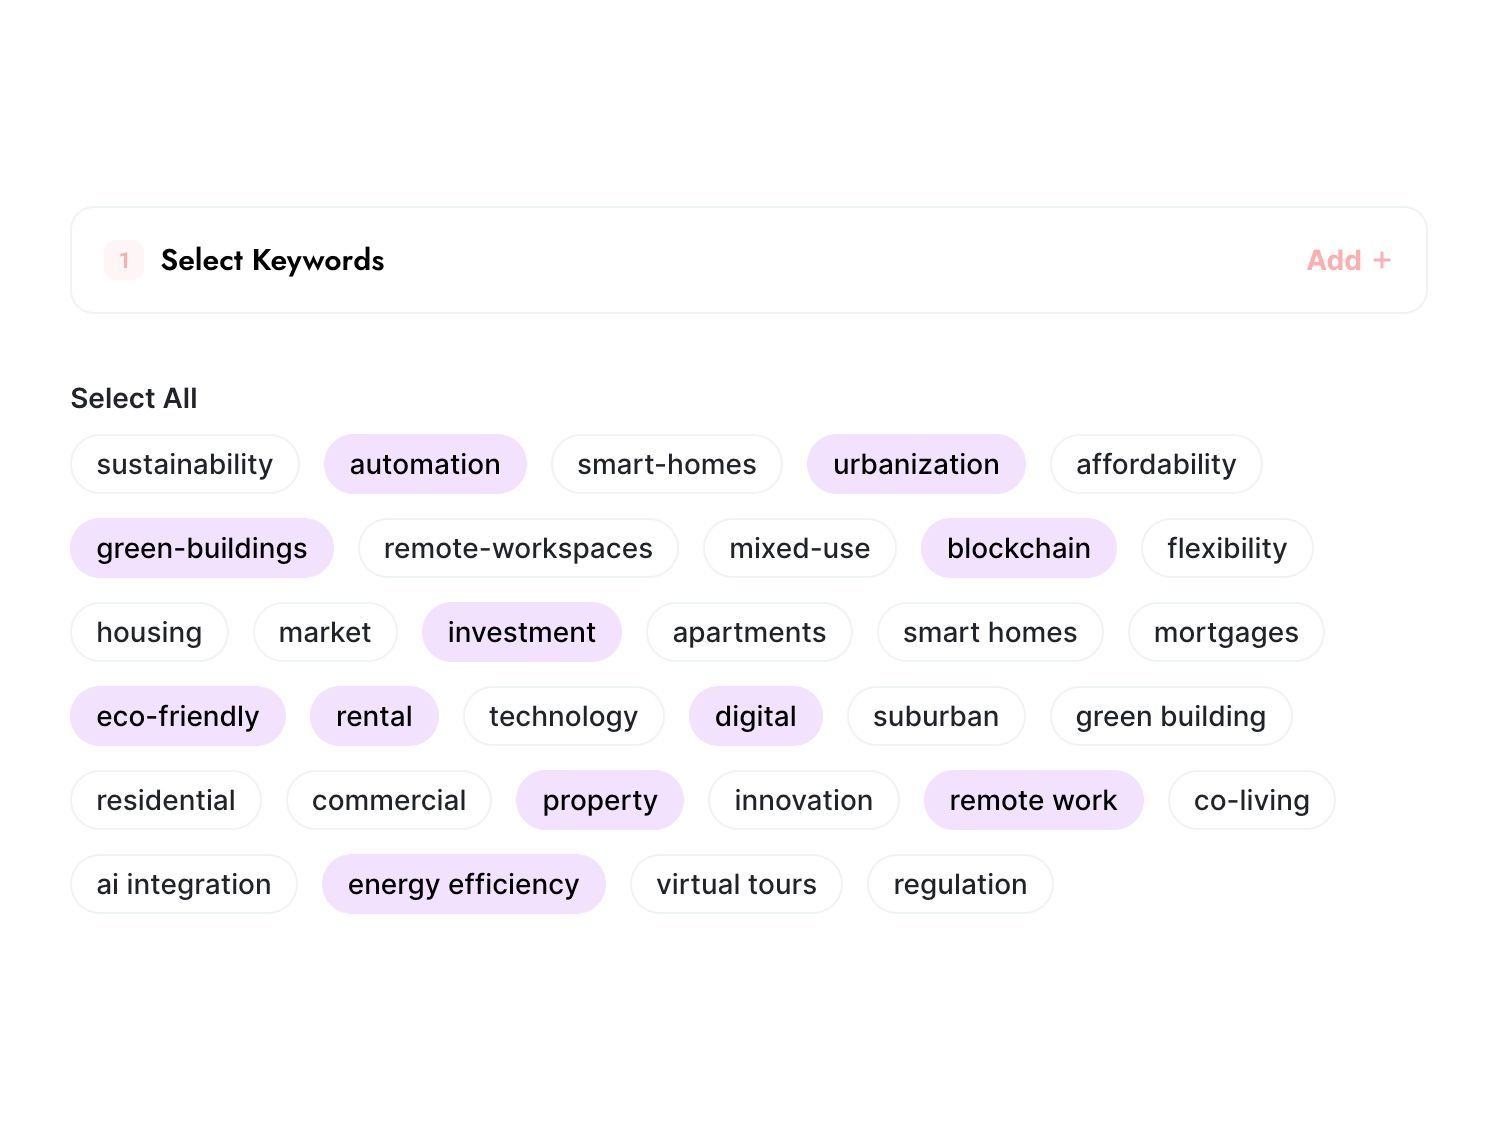Select the housing keyword
Viewport: 1496px width, 1122px height.
coord(149,632)
